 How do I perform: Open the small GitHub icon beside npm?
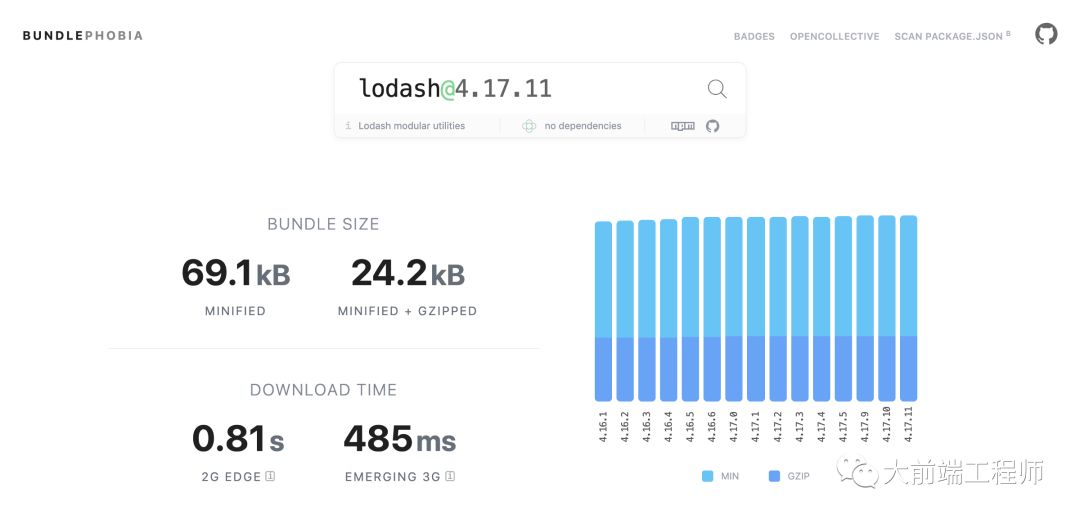tap(712, 126)
